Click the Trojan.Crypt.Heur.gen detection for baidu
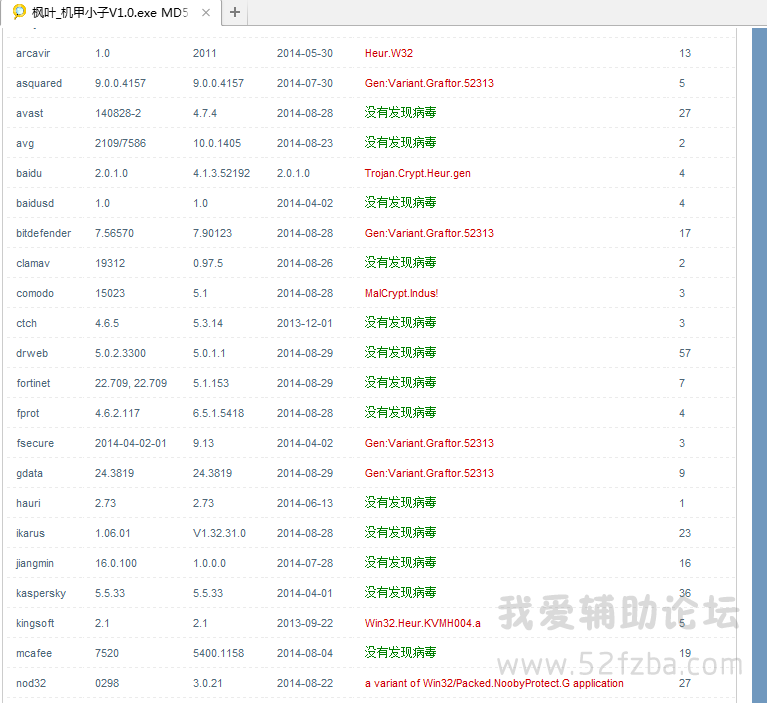 tap(417, 173)
